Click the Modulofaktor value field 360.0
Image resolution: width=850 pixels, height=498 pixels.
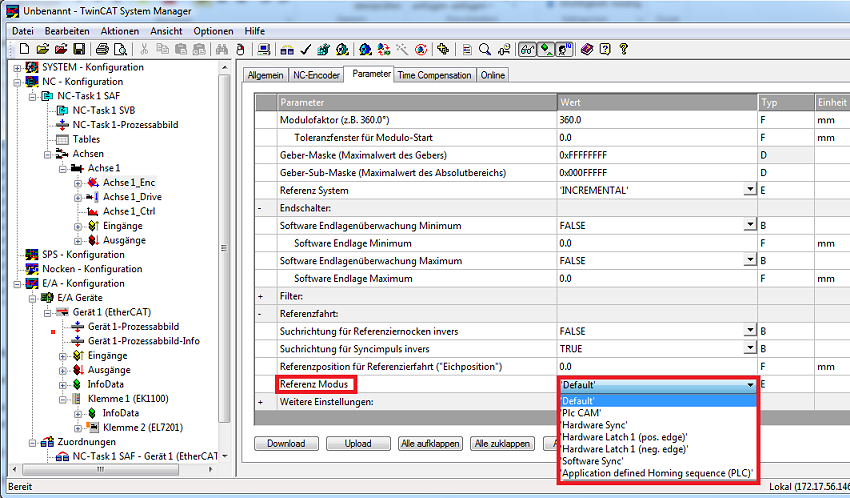pyautogui.click(x=657, y=120)
